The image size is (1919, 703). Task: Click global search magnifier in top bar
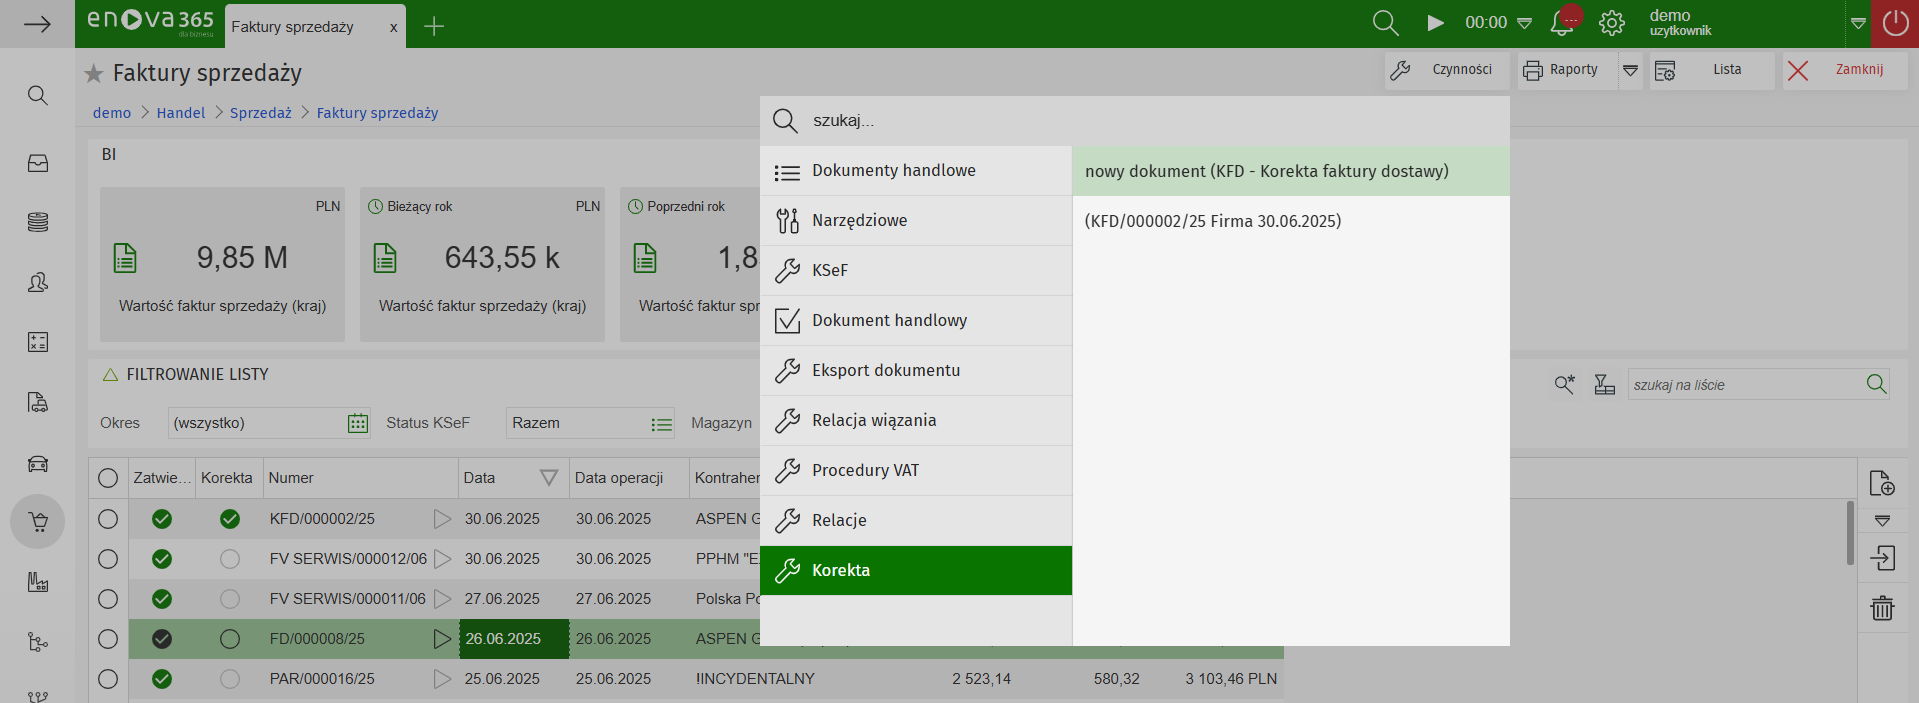click(x=1385, y=23)
